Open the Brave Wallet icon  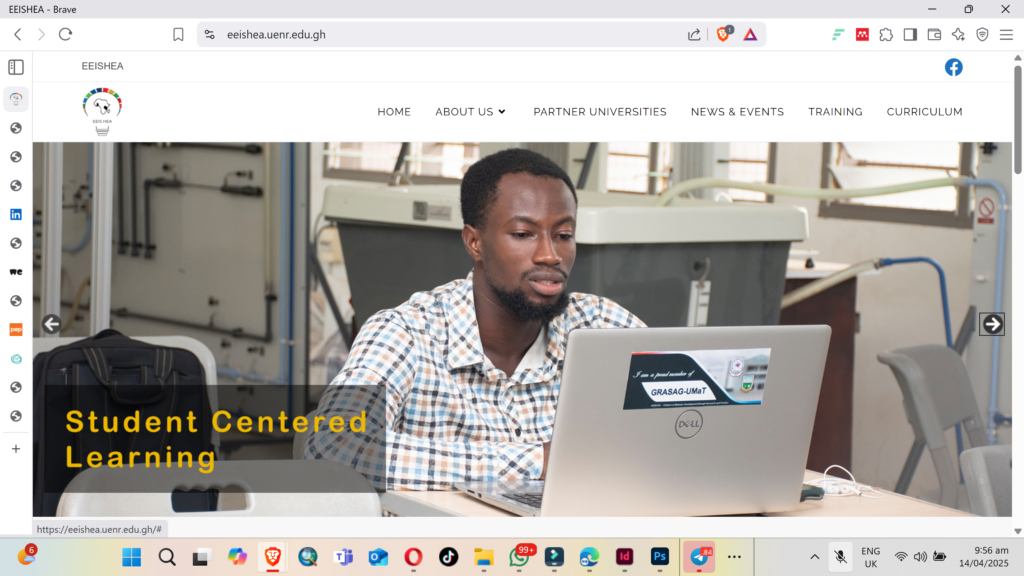click(934, 35)
